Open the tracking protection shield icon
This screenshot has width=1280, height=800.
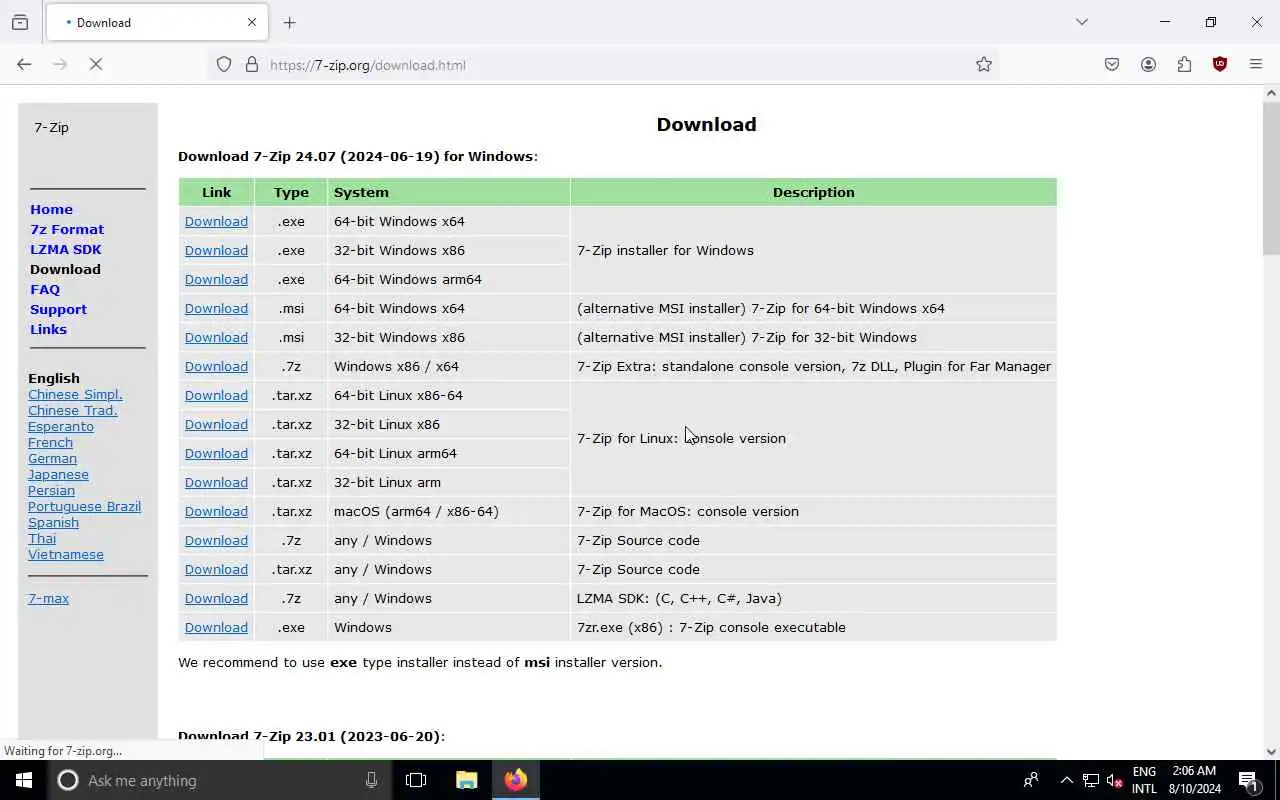click(224, 64)
